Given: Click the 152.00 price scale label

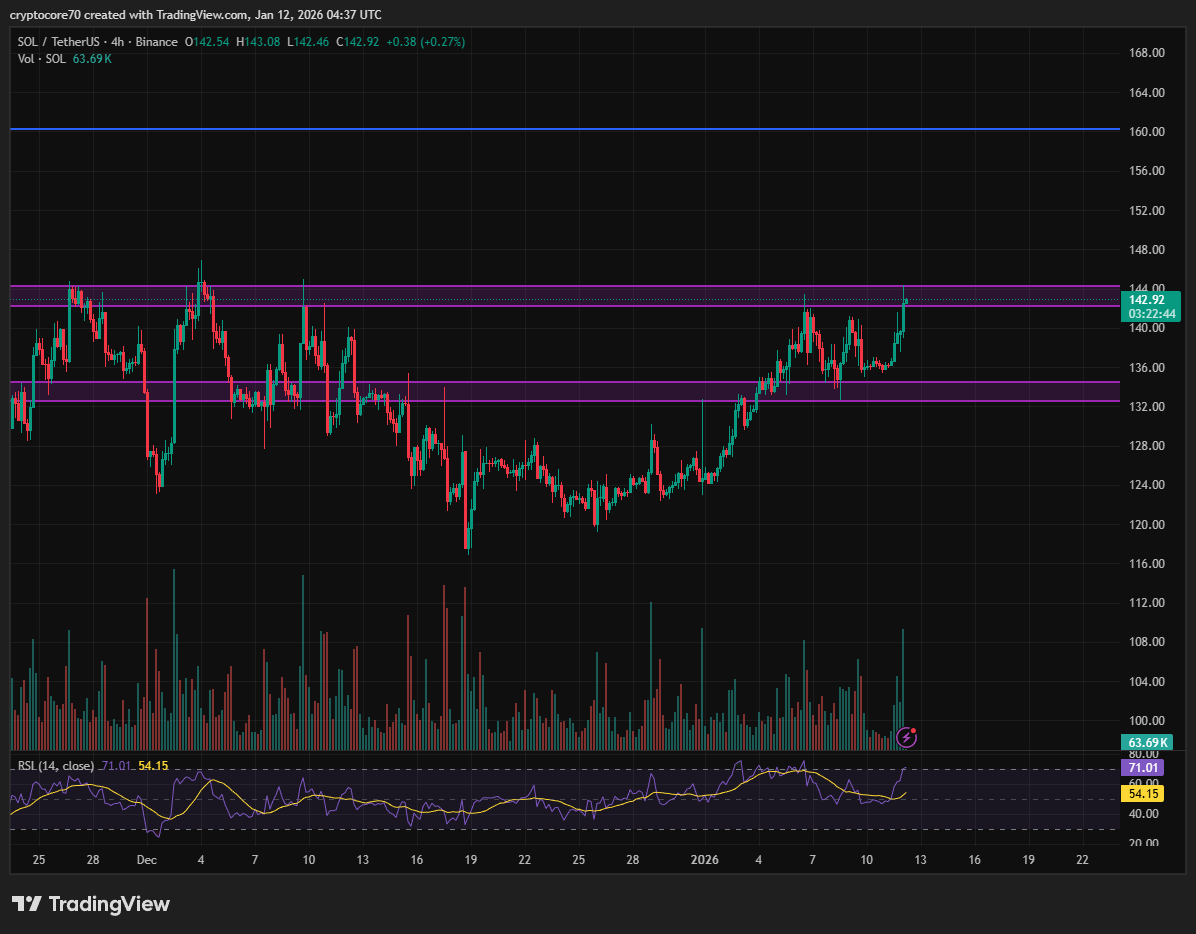Looking at the screenshot, I should click(1146, 210).
